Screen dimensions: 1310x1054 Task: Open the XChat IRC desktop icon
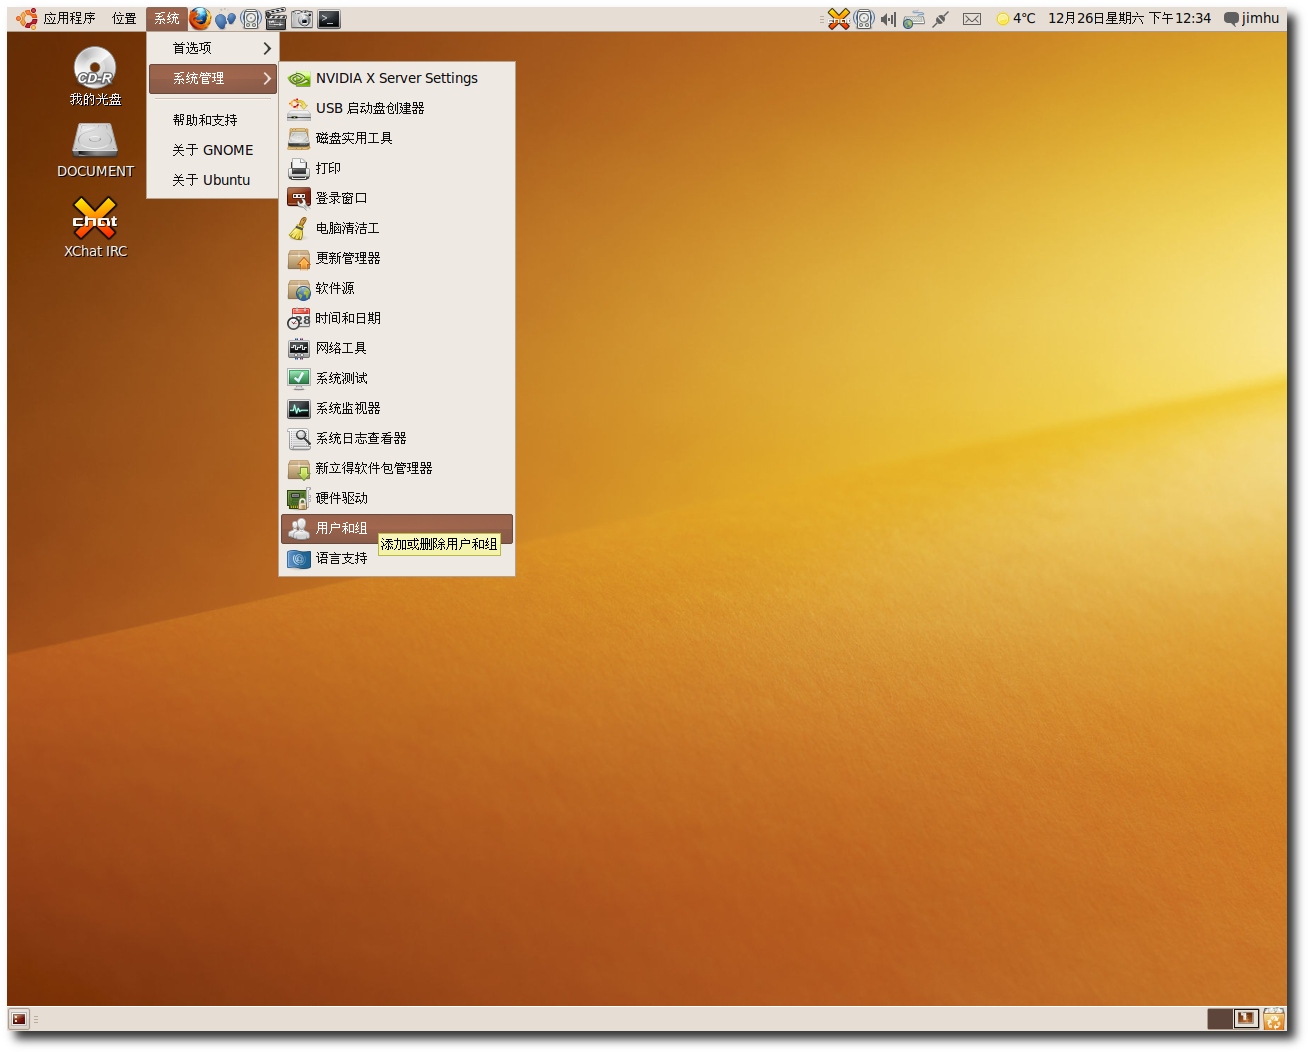(95, 219)
